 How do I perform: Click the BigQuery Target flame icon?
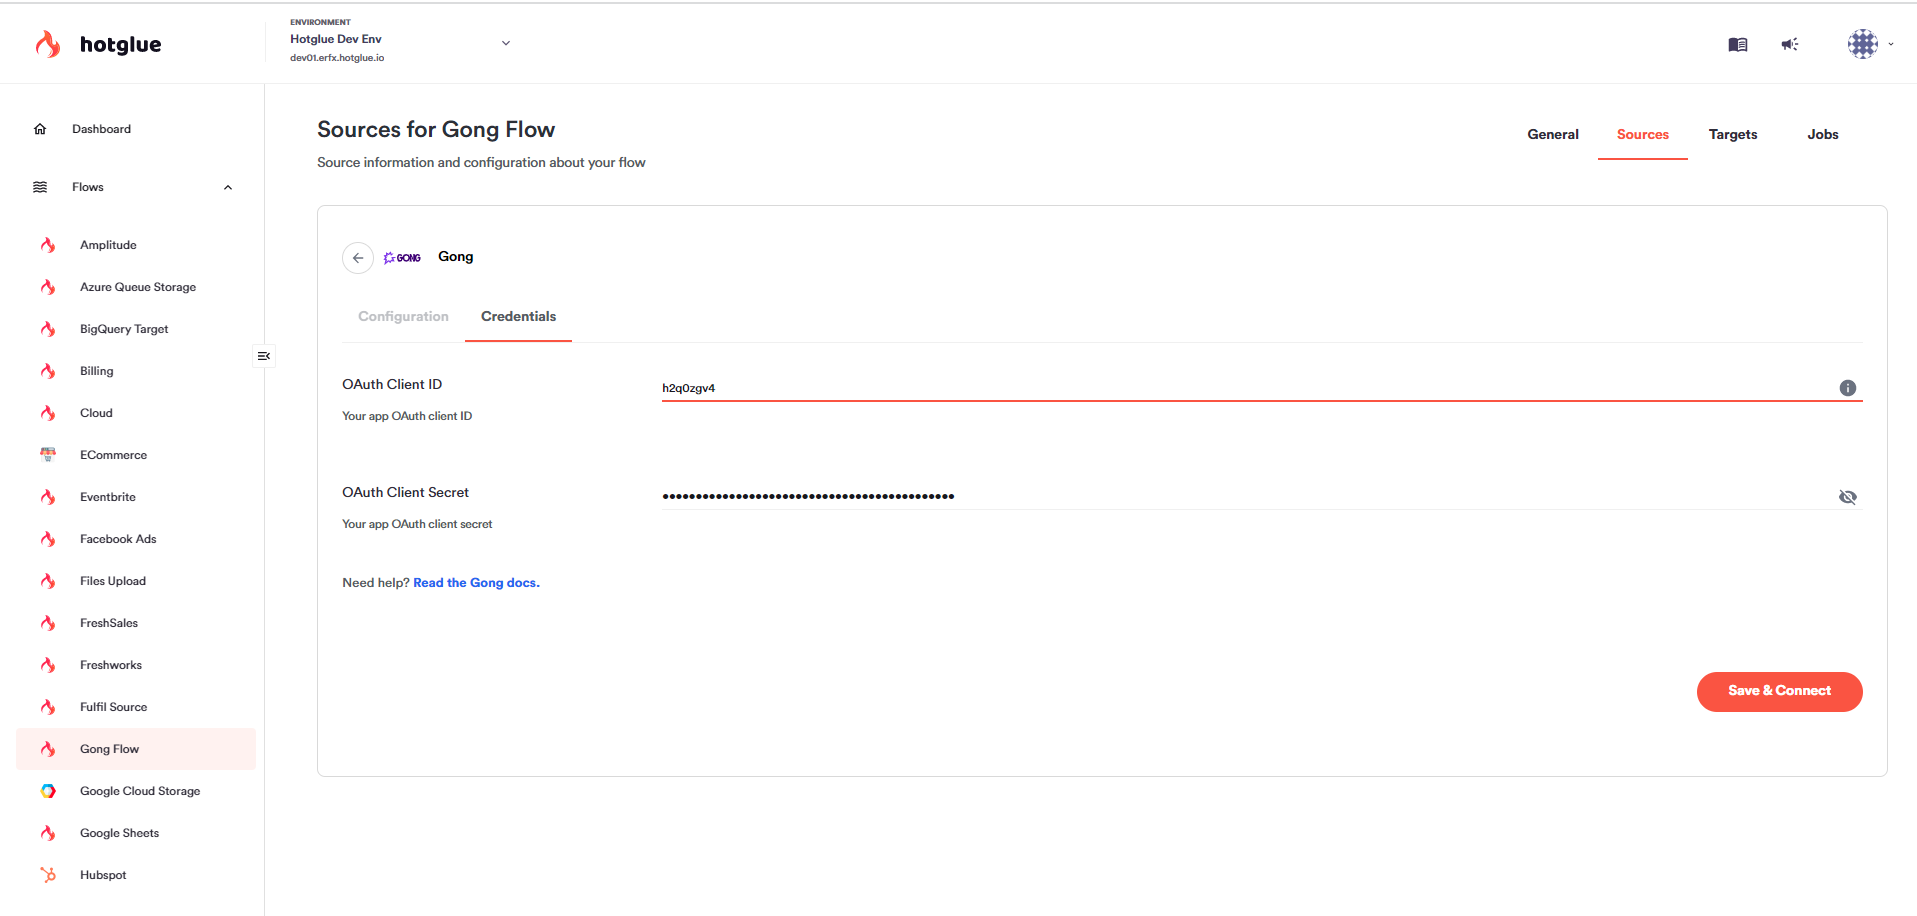48,329
